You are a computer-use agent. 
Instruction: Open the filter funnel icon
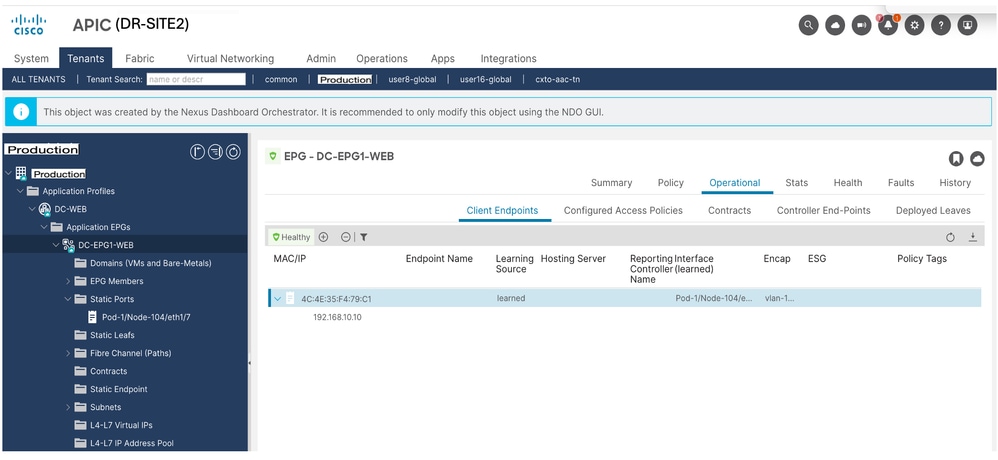[363, 237]
